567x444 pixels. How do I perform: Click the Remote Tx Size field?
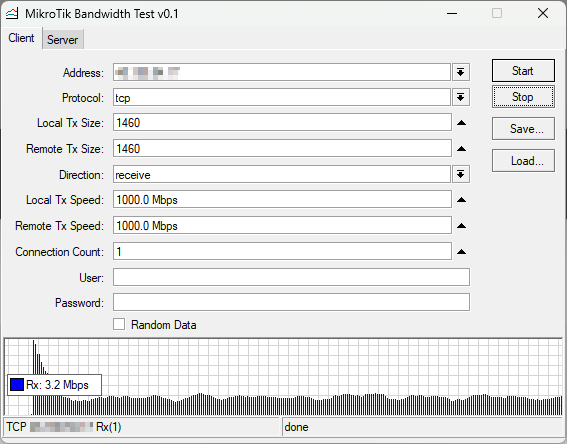click(x=282, y=149)
